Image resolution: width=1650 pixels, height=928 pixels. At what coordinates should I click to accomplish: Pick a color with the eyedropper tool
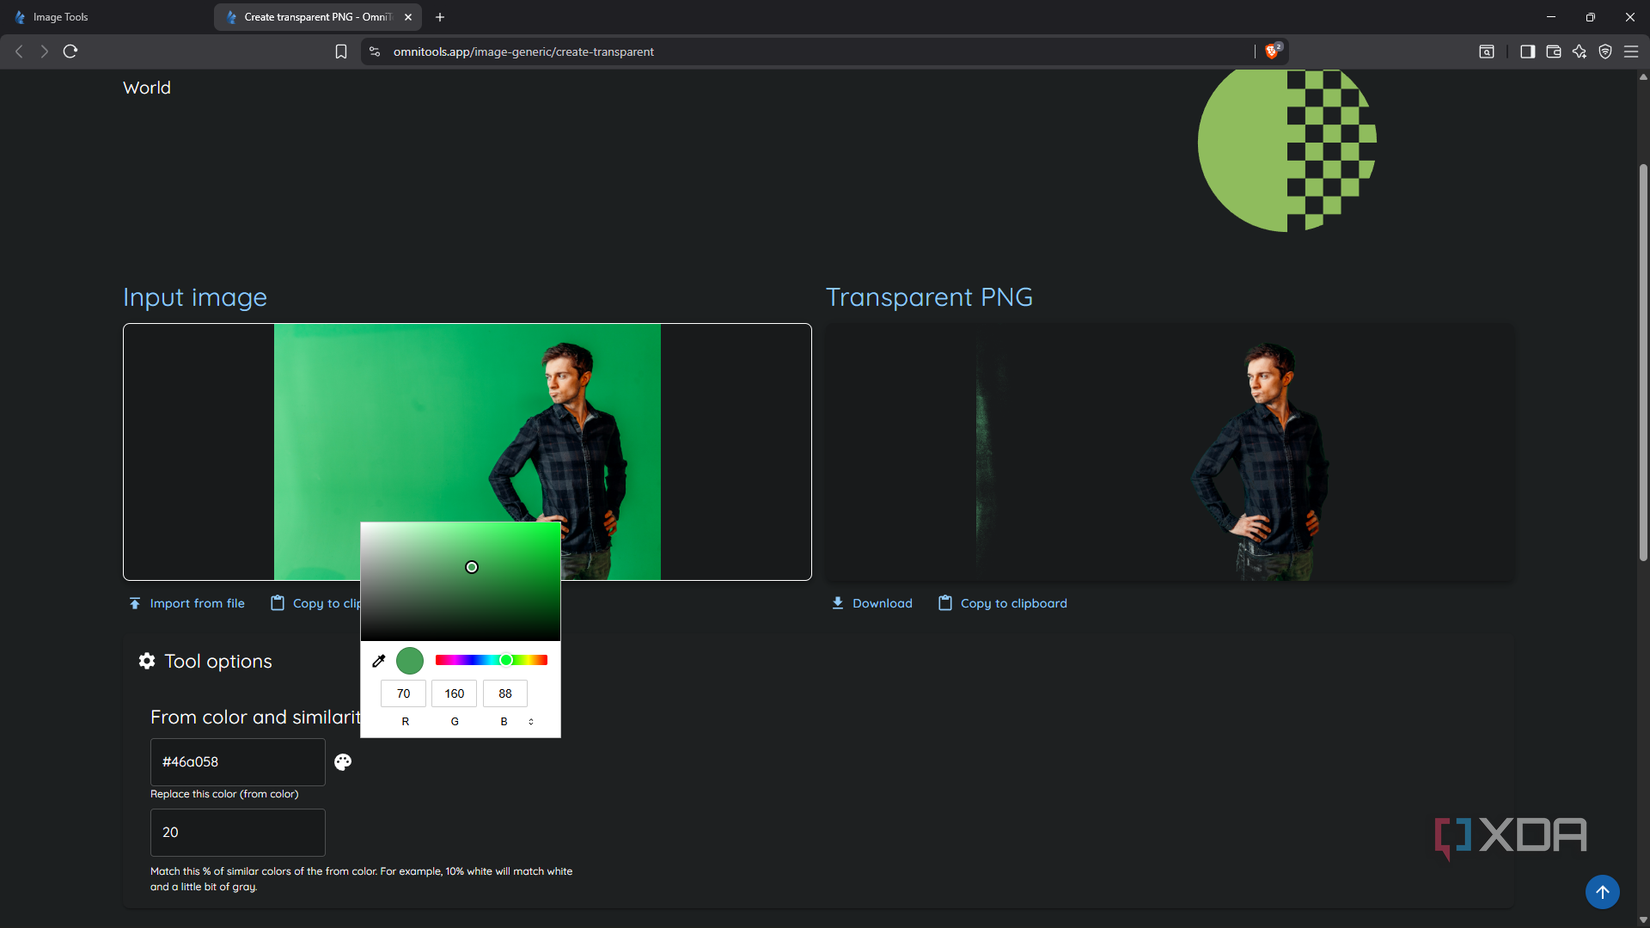[379, 661]
